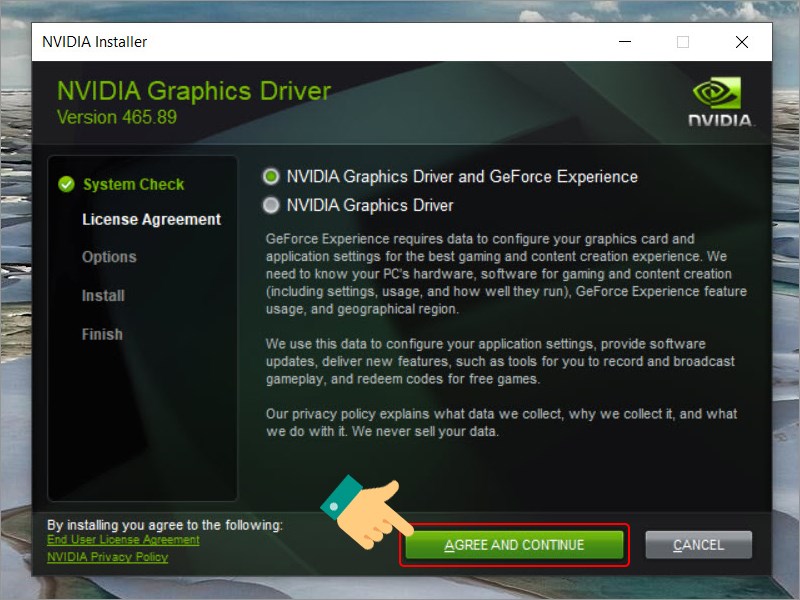
Task: Select the Finish step in the sidebar
Action: tap(103, 333)
